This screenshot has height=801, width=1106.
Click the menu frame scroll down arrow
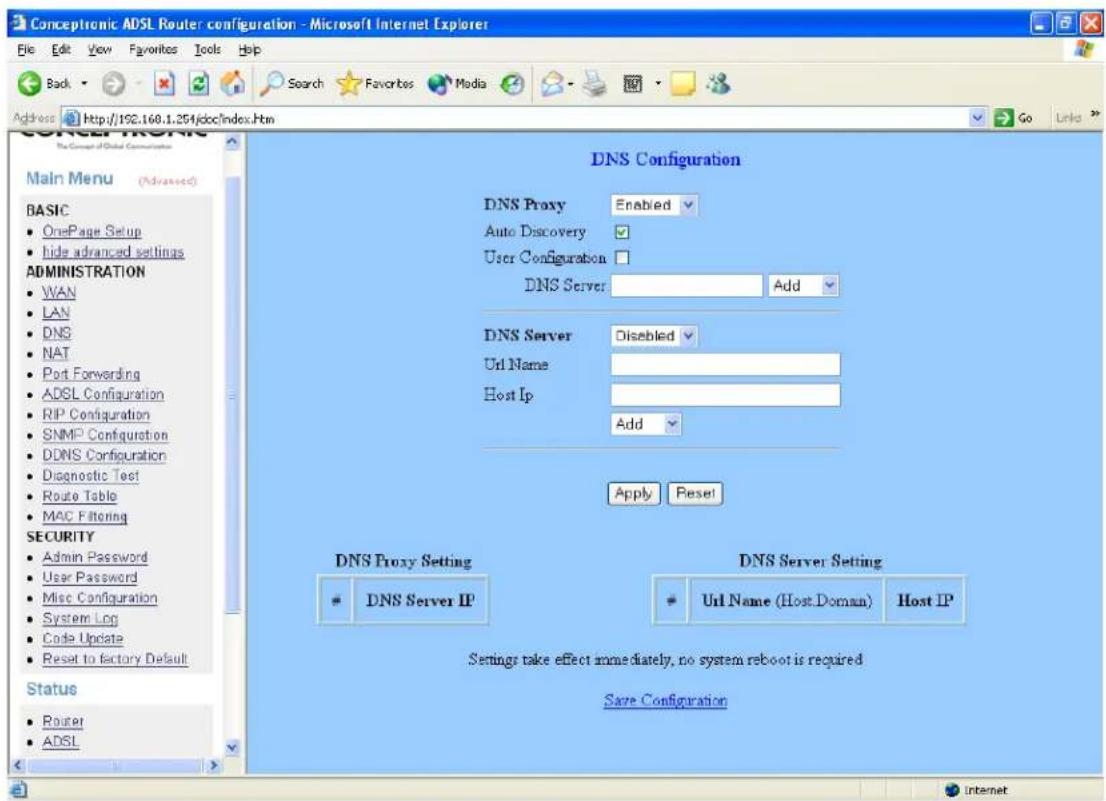pos(233,747)
